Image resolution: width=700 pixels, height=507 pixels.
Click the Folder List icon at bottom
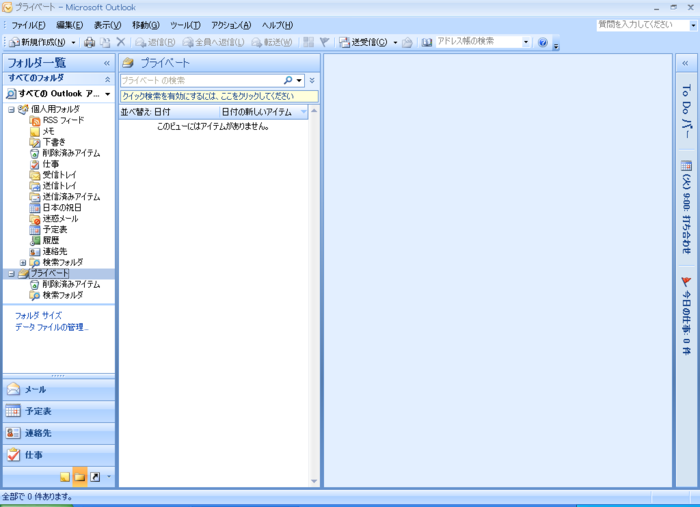tap(80, 477)
